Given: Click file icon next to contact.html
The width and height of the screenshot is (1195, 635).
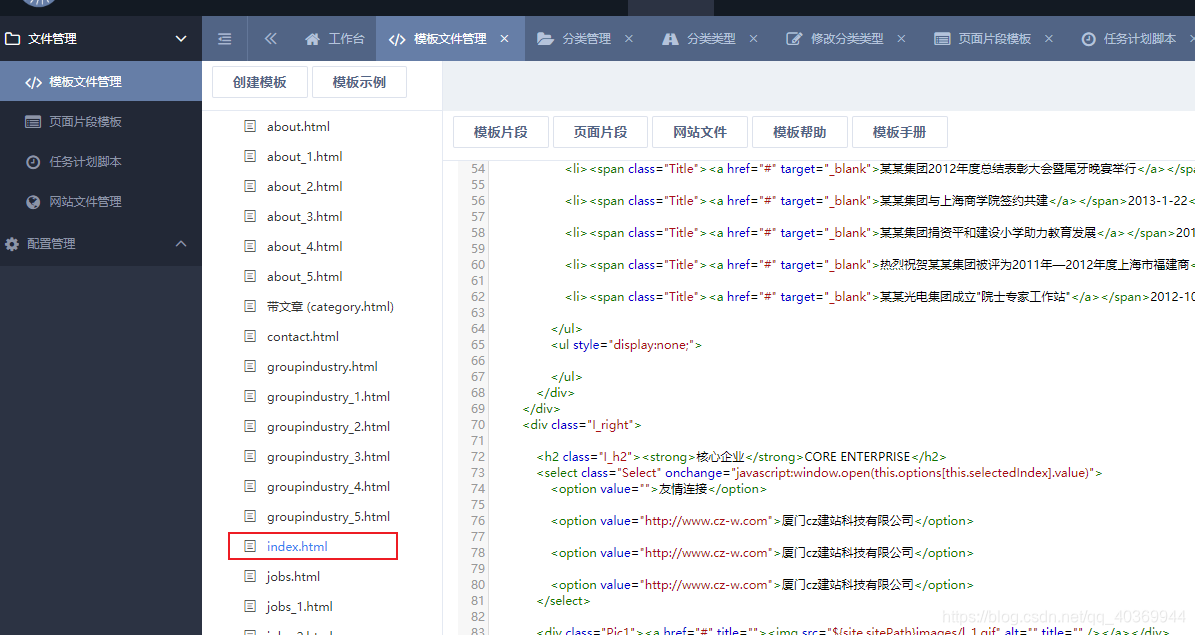Looking at the screenshot, I should pos(250,336).
